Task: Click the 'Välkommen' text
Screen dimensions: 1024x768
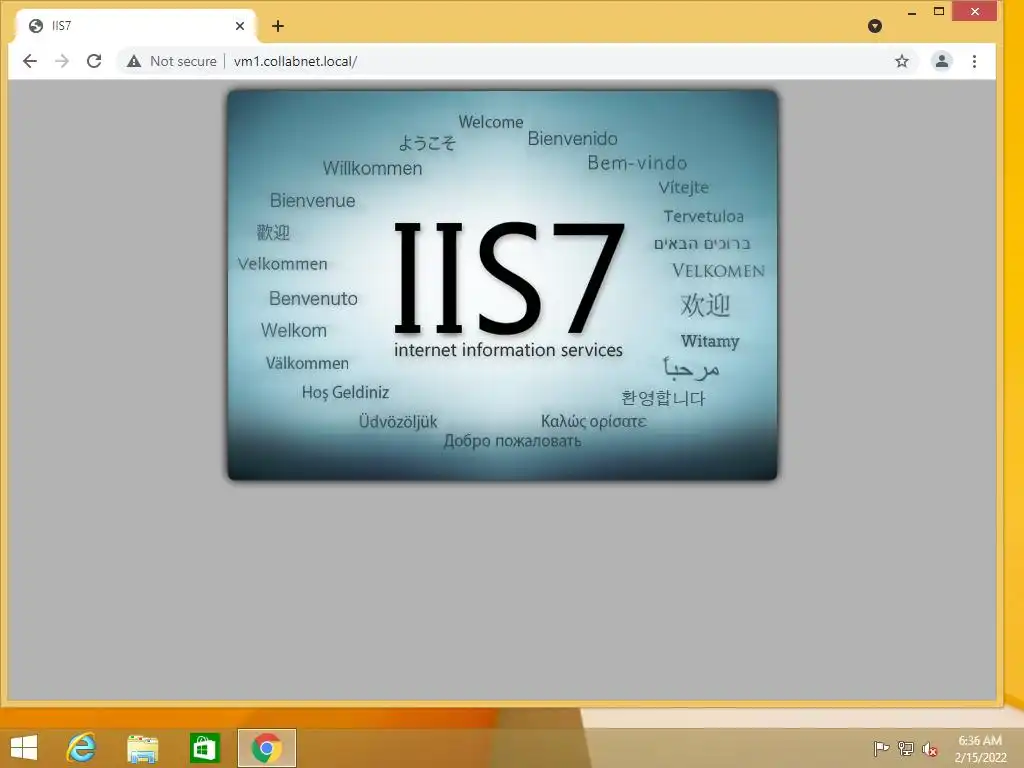Action: (x=307, y=363)
